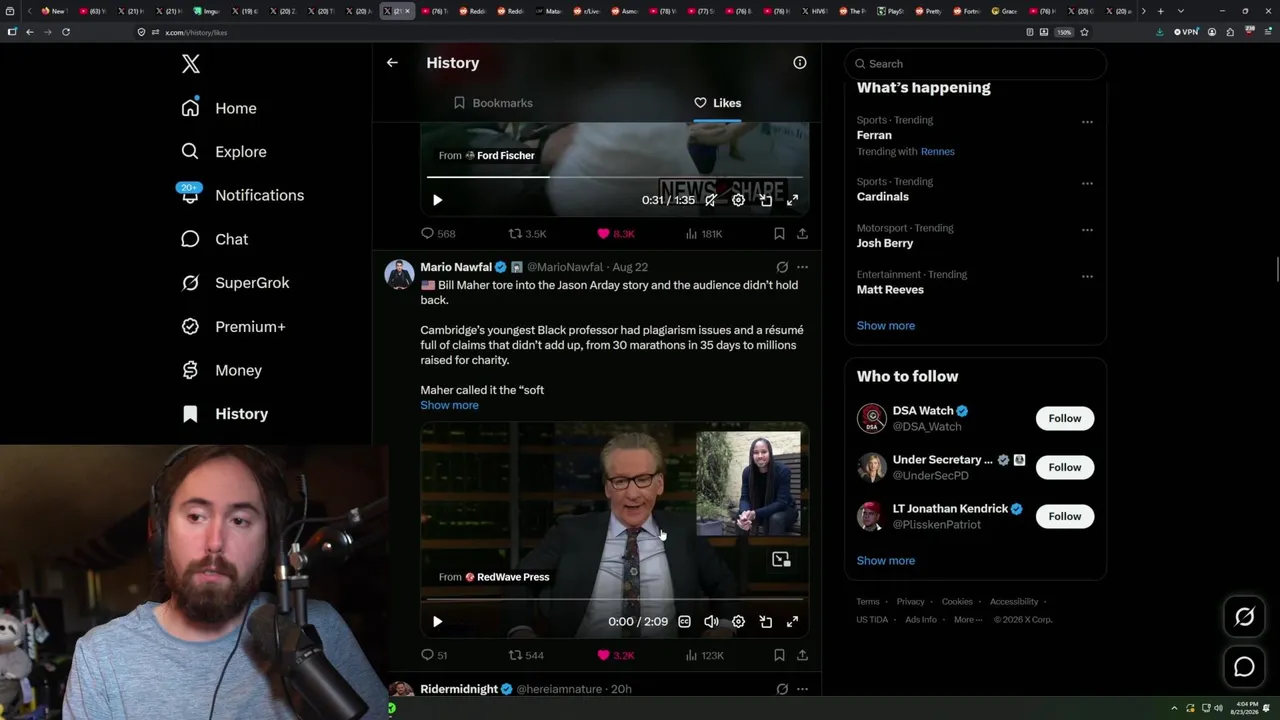Screen dimensions: 1280x720
Task: Follow Under Secretary account
Action: tap(1065, 467)
